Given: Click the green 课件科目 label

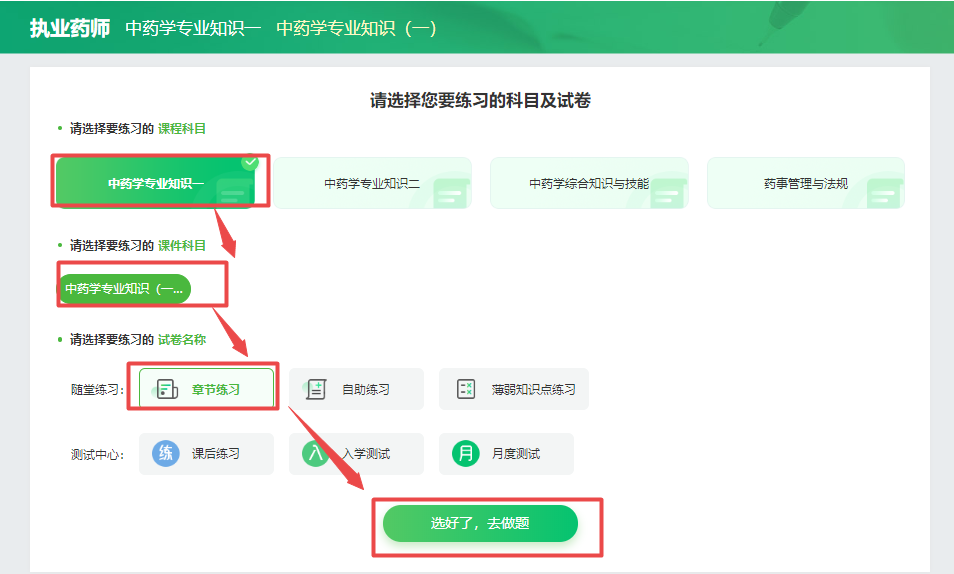Looking at the screenshot, I should [182, 245].
